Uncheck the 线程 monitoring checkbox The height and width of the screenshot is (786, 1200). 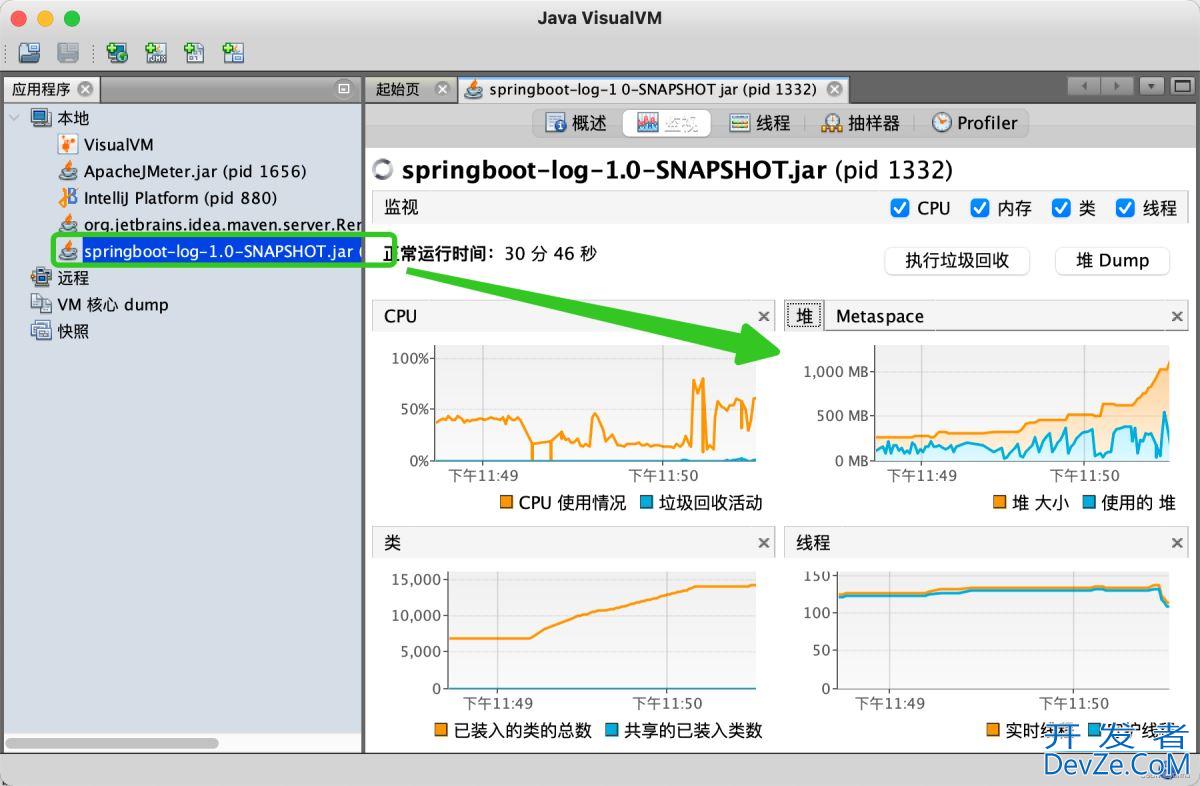coord(1125,208)
